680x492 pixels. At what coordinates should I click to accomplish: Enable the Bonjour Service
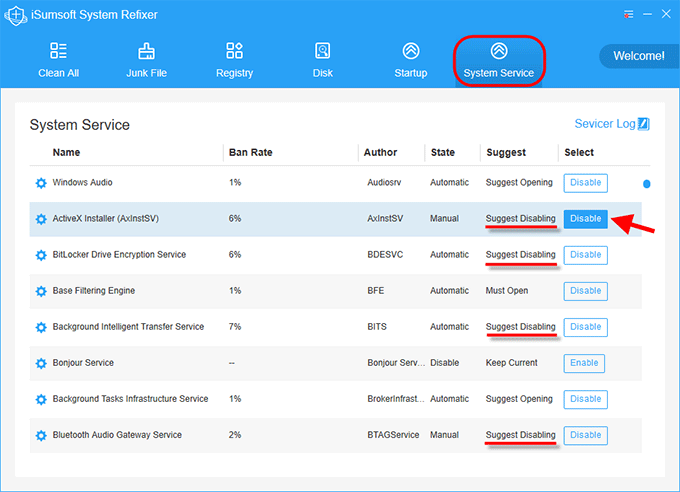(x=584, y=363)
